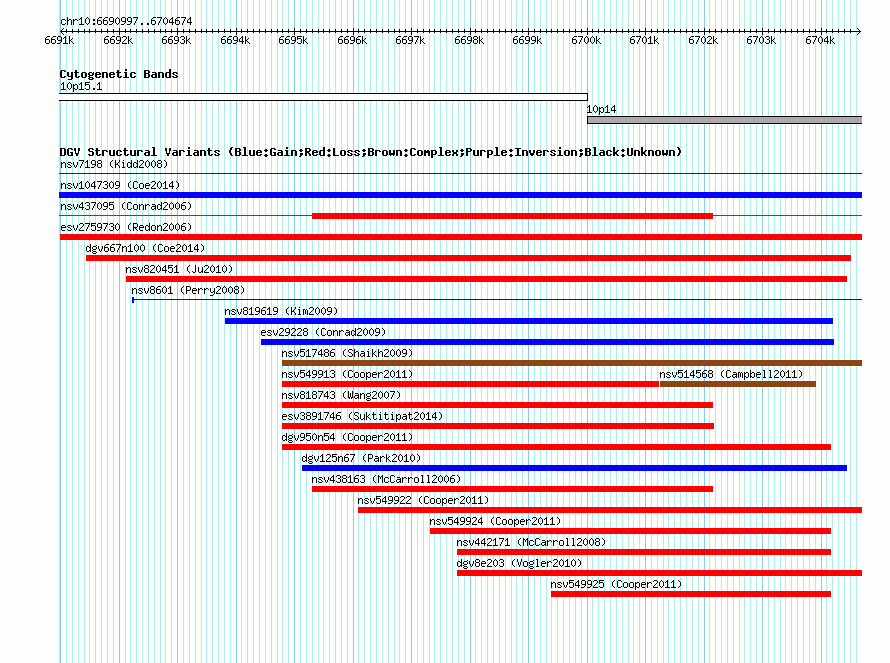
Task: Click the blue esv29228 gain bar
Action: click(547, 342)
